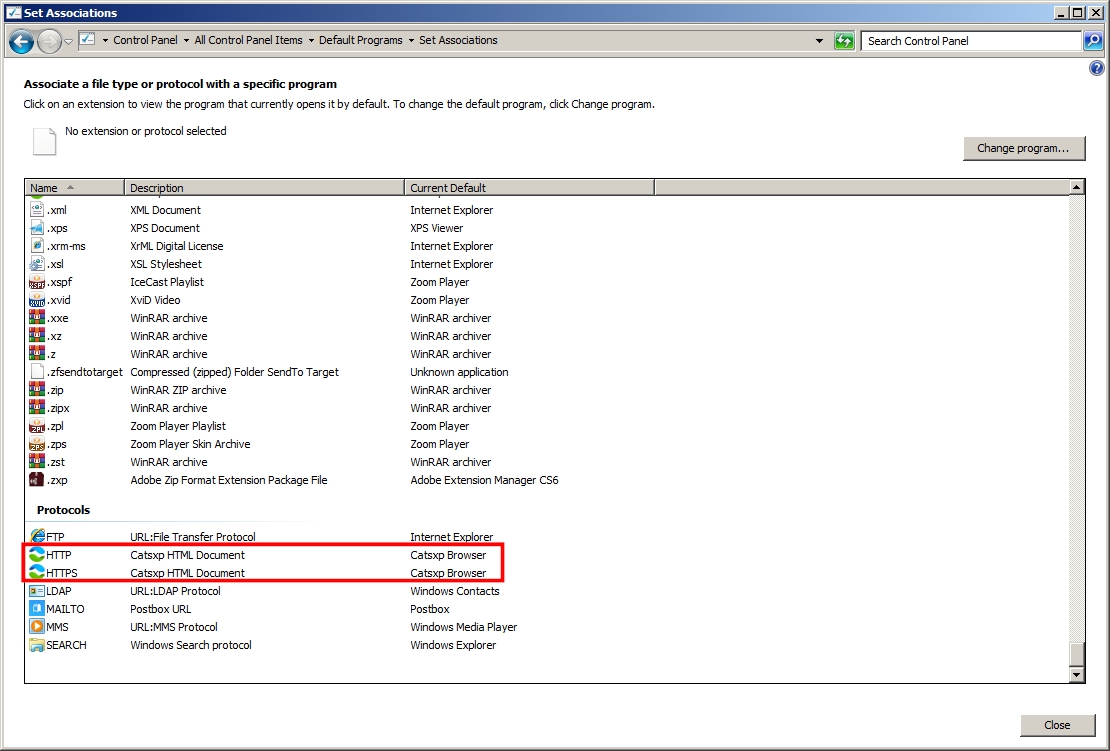
Task: Click the .z WinRAR icon
Action: 37,354
